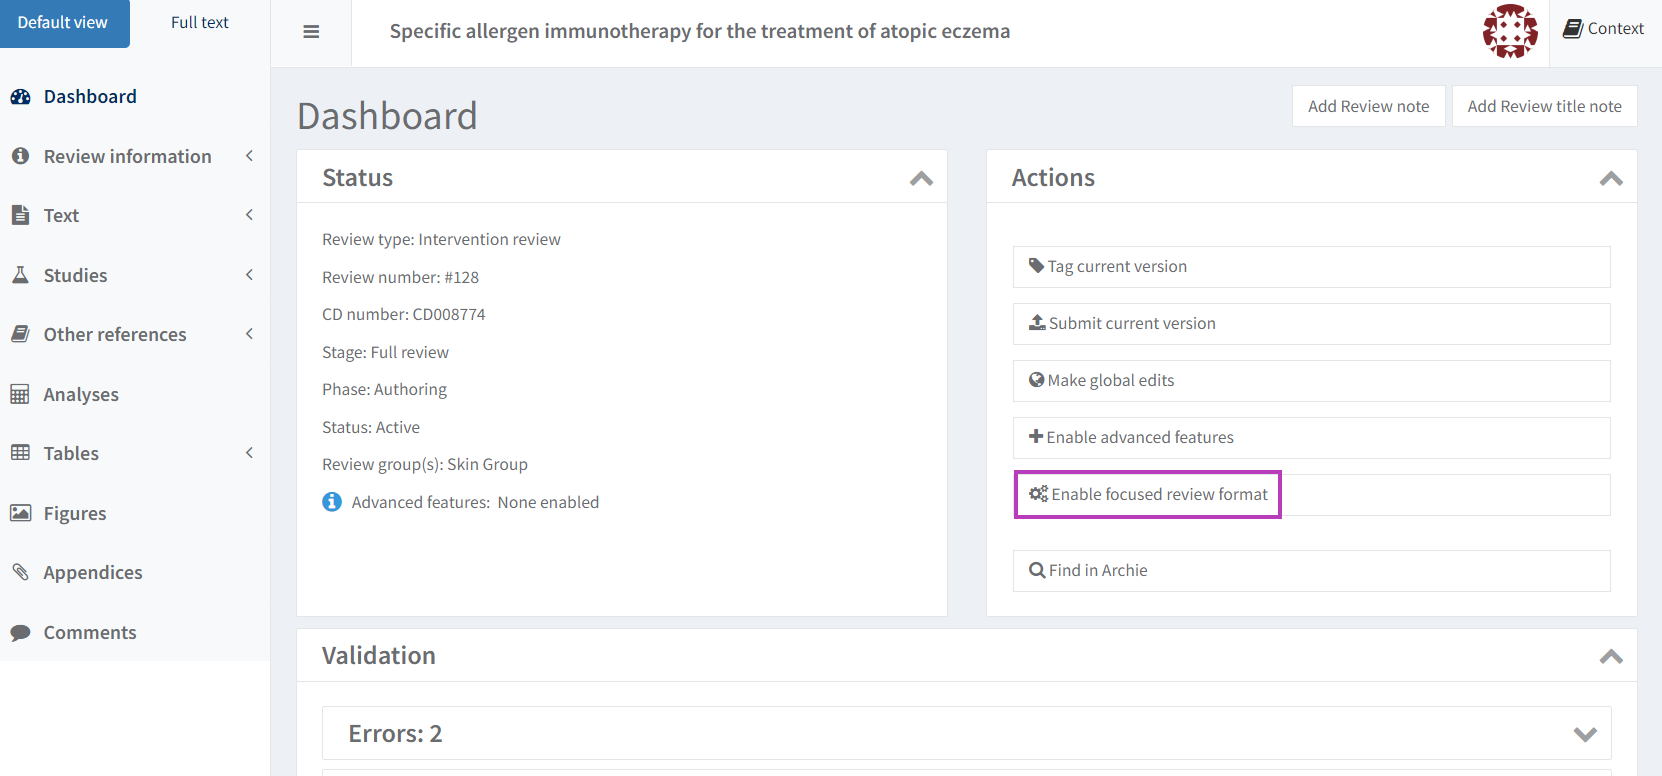Switch to Full text view
This screenshot has width=1662, height=776.
point(199,23)
